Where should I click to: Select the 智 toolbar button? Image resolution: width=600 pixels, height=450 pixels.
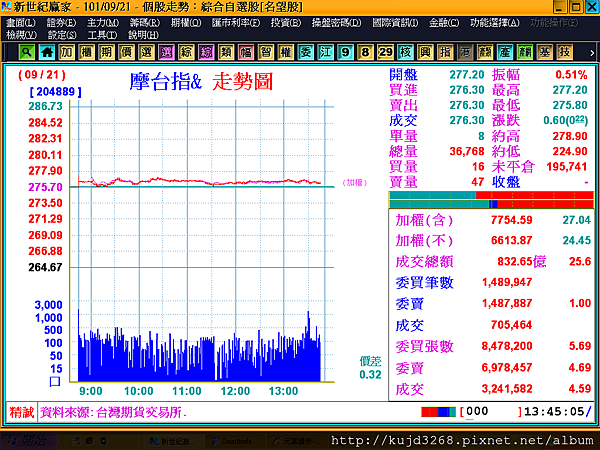click(x=266, y=52)
